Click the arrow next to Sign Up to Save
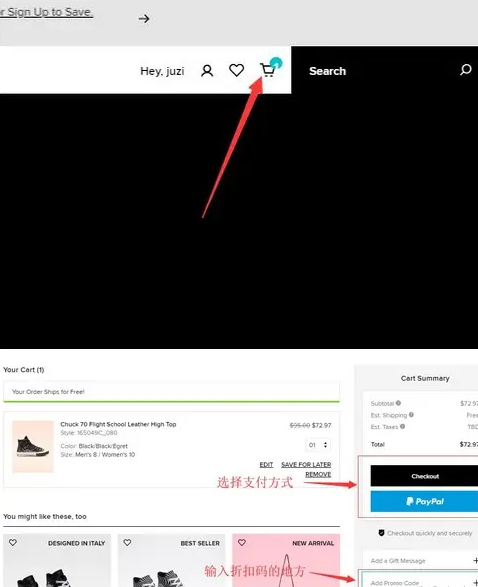The width and height of the screenshot is (478, 587). (x=144, y=19)
